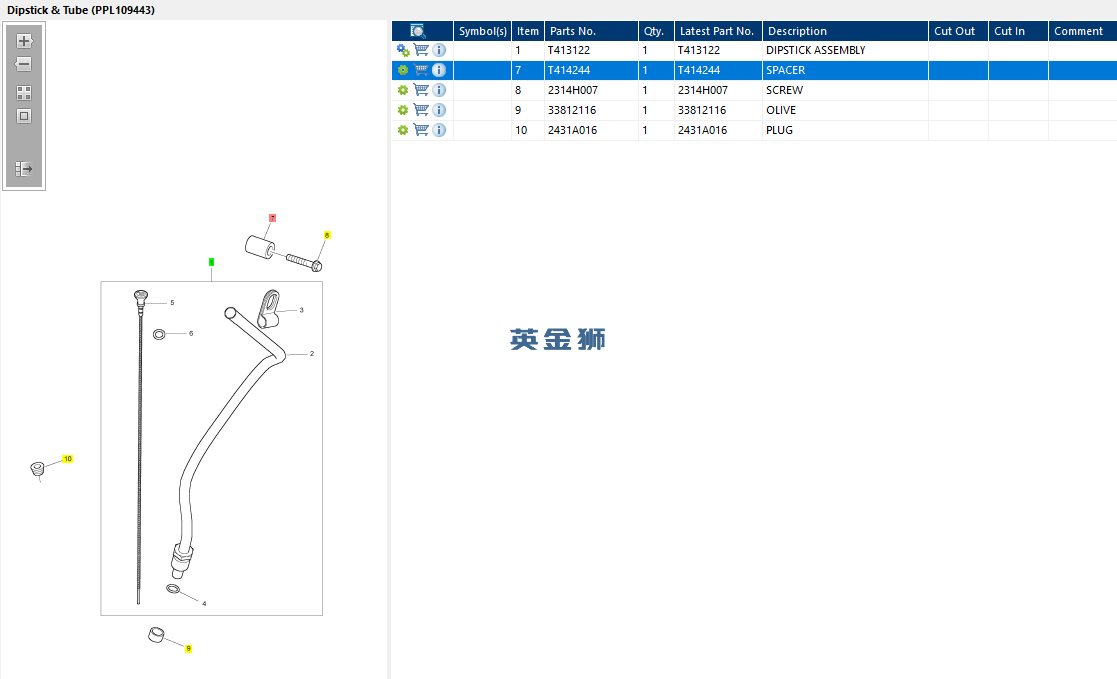The image size is (1117, 679).
Task: Zoom out of the parts diagram
Action: 24,64
